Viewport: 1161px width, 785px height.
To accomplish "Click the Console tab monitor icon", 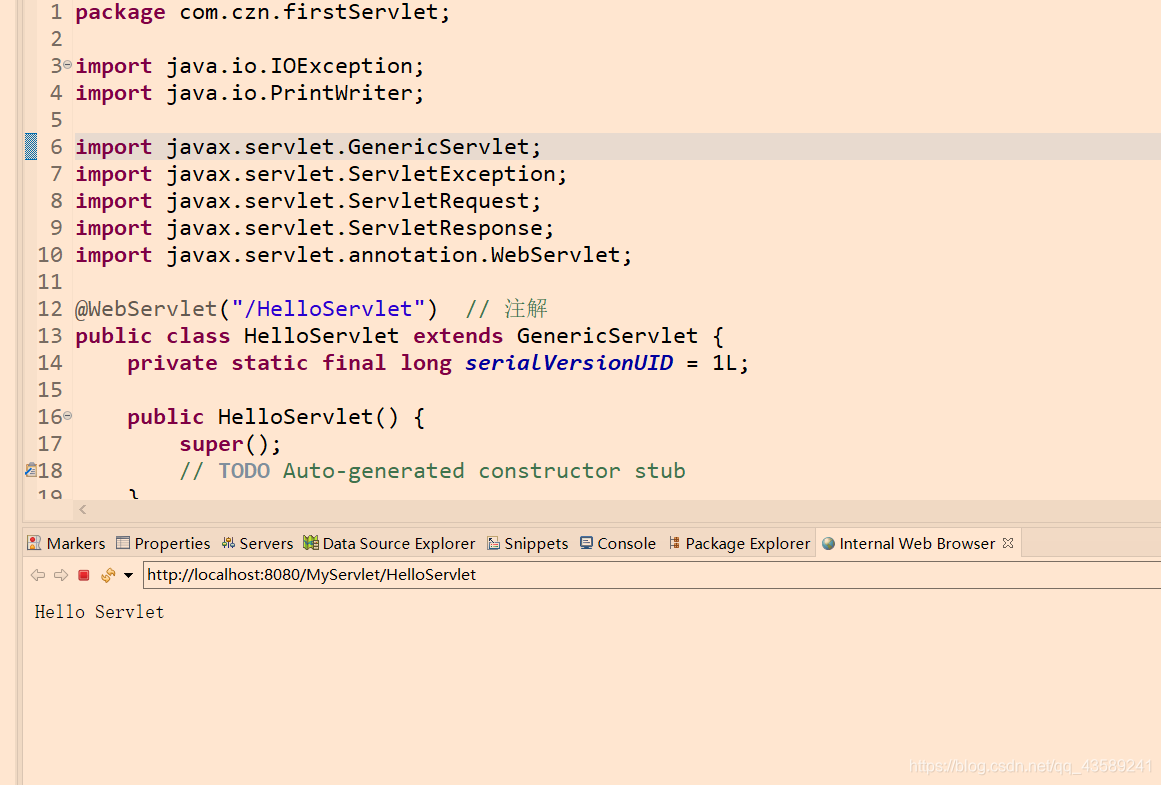I will pyautogui.click(x=586, y=543).
